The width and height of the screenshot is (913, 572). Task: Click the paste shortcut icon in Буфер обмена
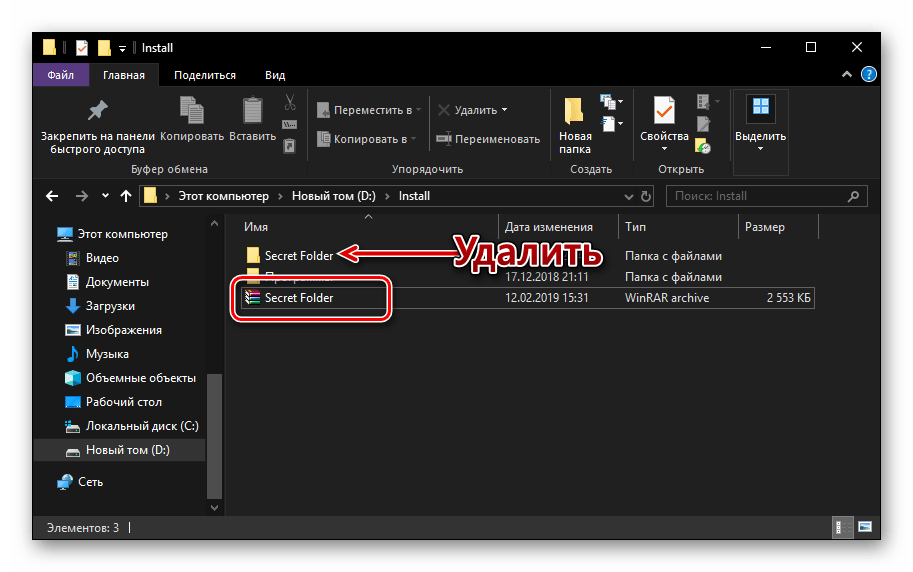point(289,145)
